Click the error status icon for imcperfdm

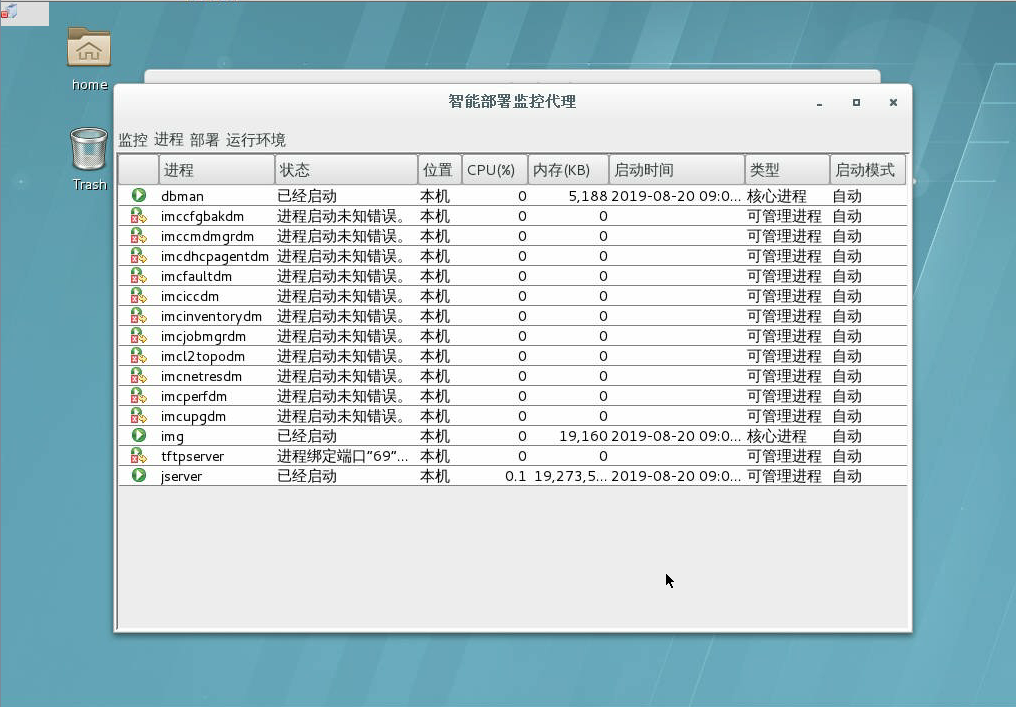pos(139,395)
